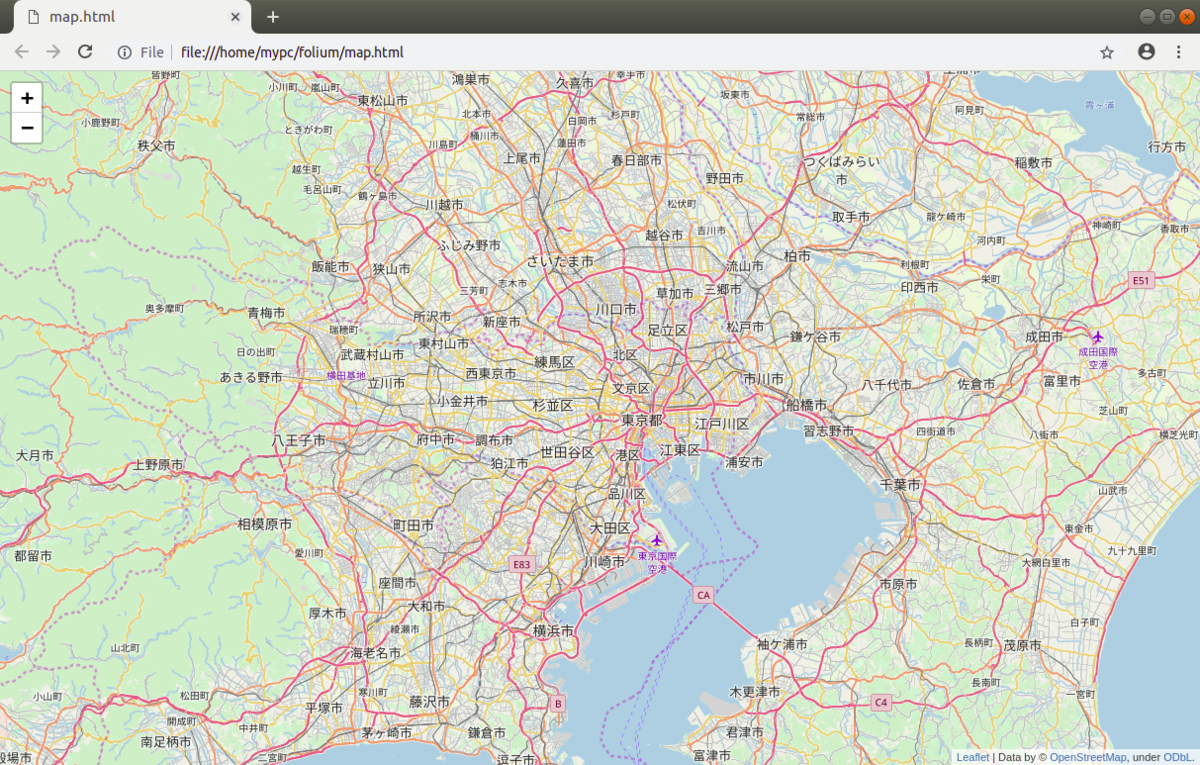Click the 上野原市 label
Screen dimensions: 1200x765
click(x=158, y=465)
